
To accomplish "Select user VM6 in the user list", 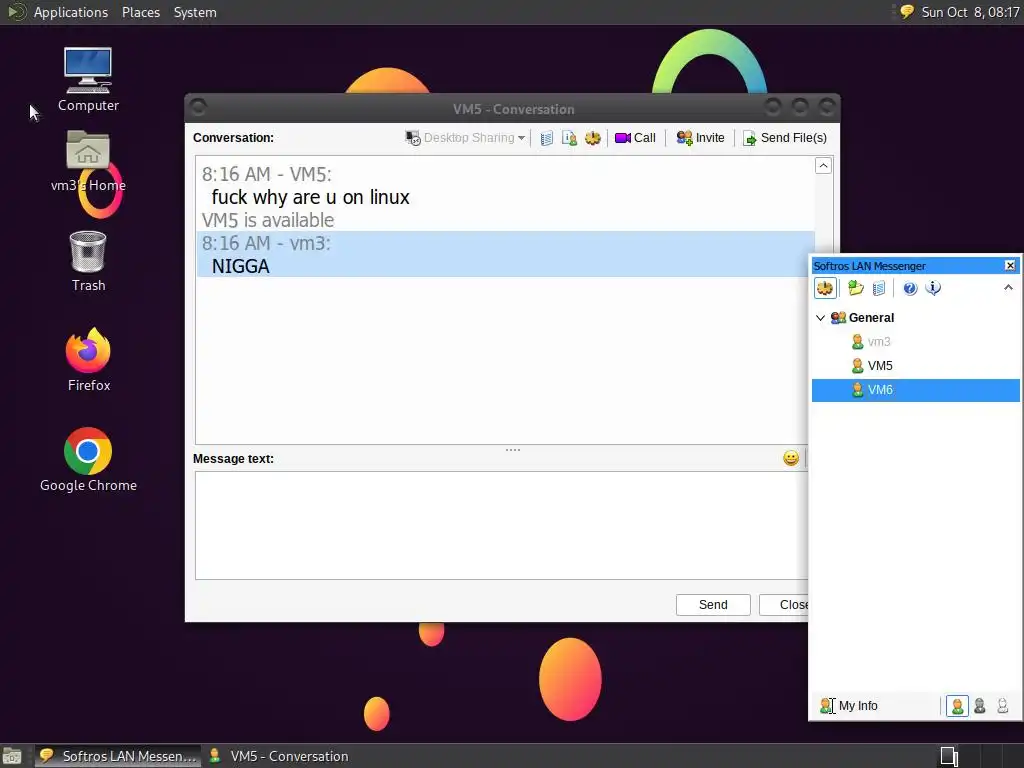I will click(916, 390).
